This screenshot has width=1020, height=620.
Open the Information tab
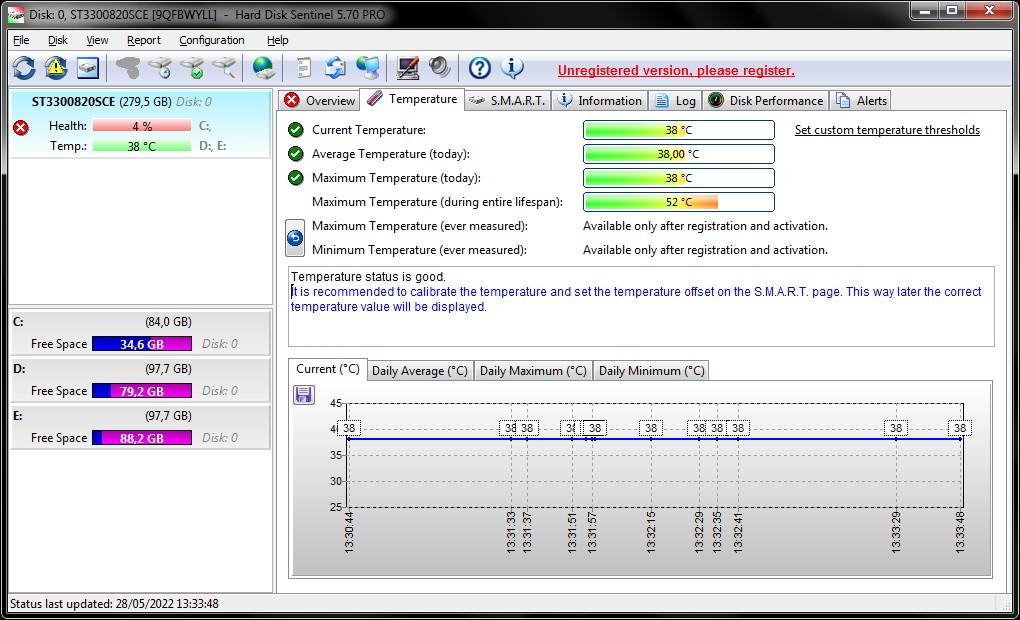pos(600,100)
